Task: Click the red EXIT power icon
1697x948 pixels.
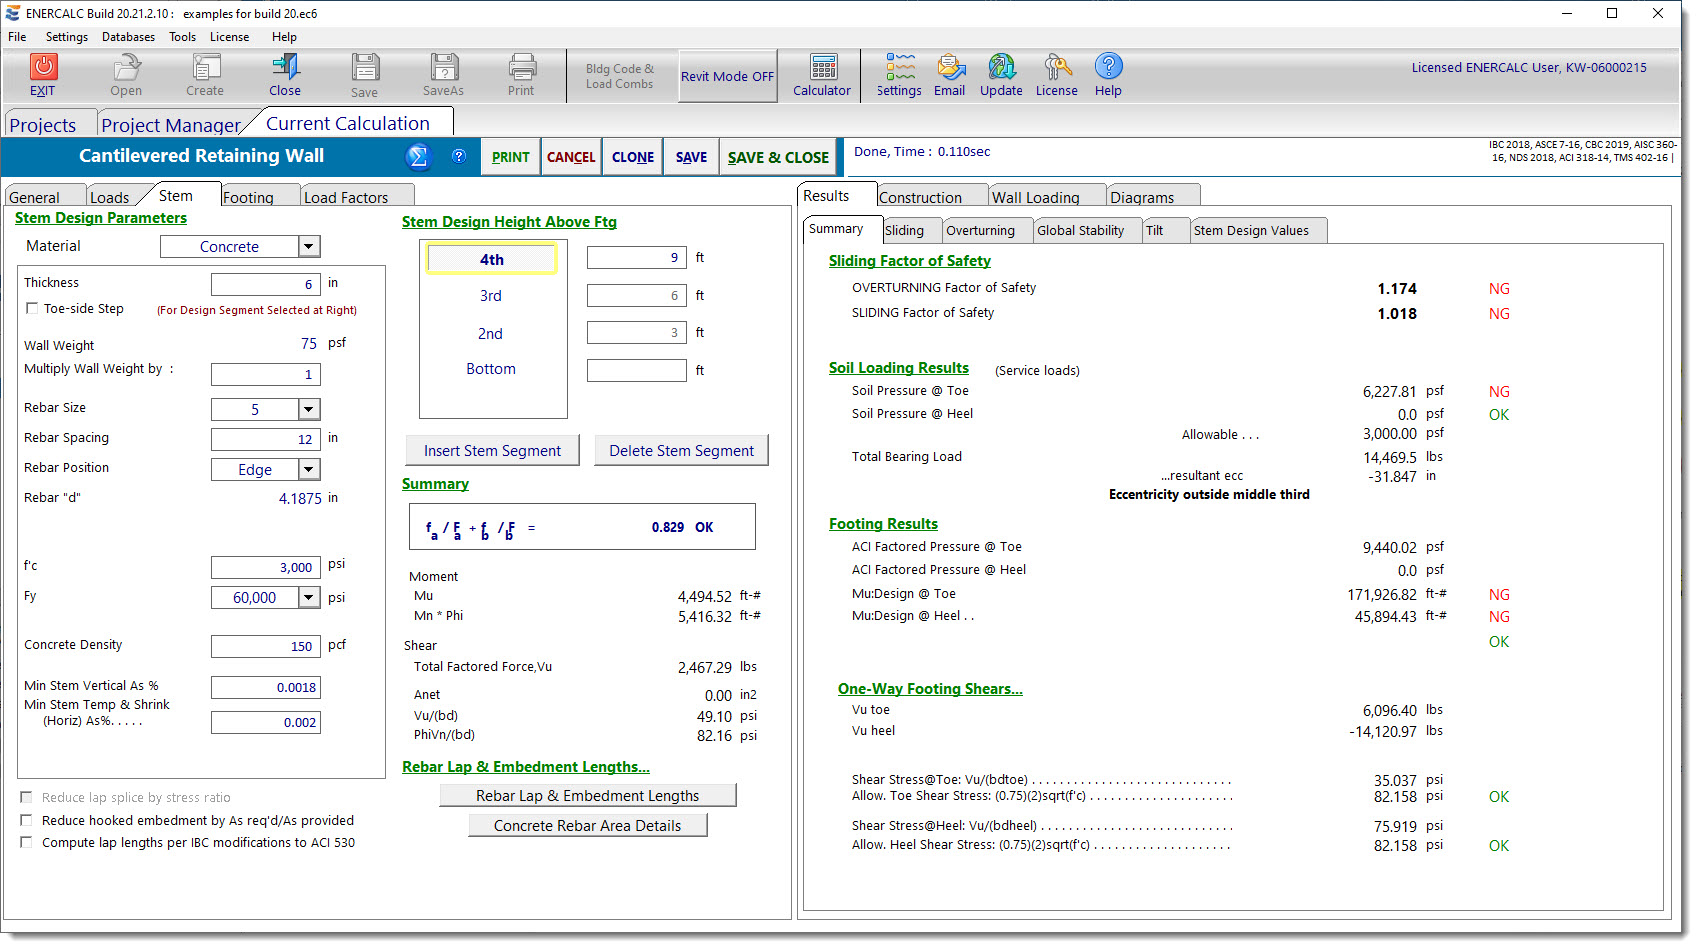Action: [43, 68]
